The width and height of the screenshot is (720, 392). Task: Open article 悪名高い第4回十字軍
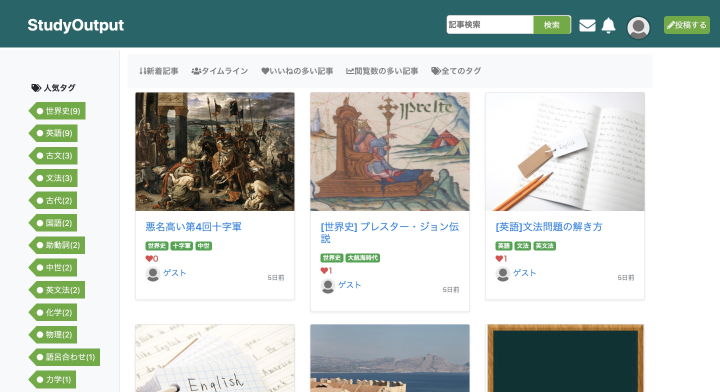[193, 227]
